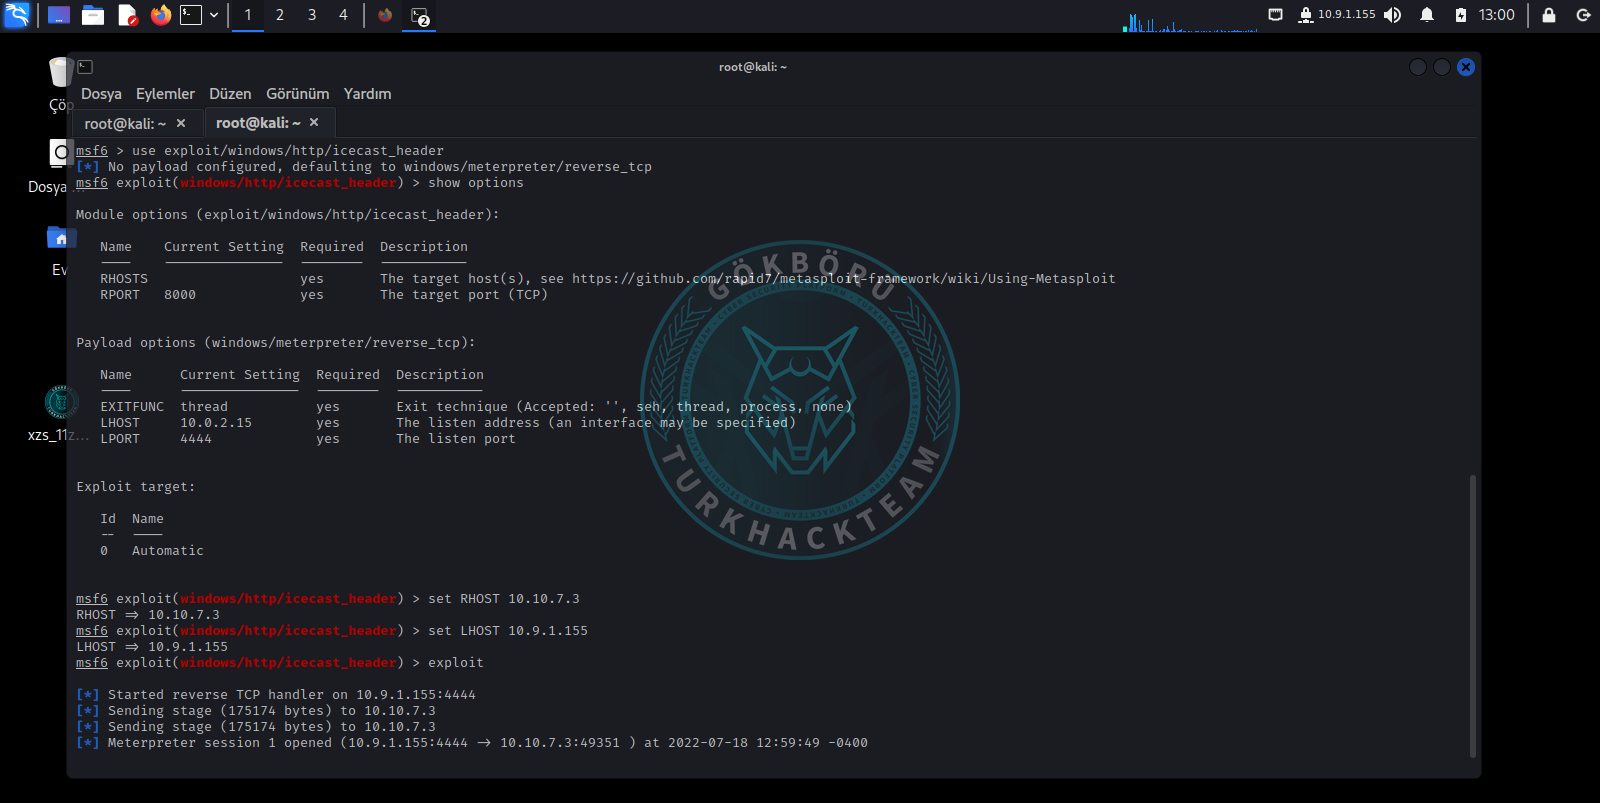The height and width of the screenshot is (803, 1600).
Task: Click the LHOST value 10.0.2.15
Action: [216, 423]
